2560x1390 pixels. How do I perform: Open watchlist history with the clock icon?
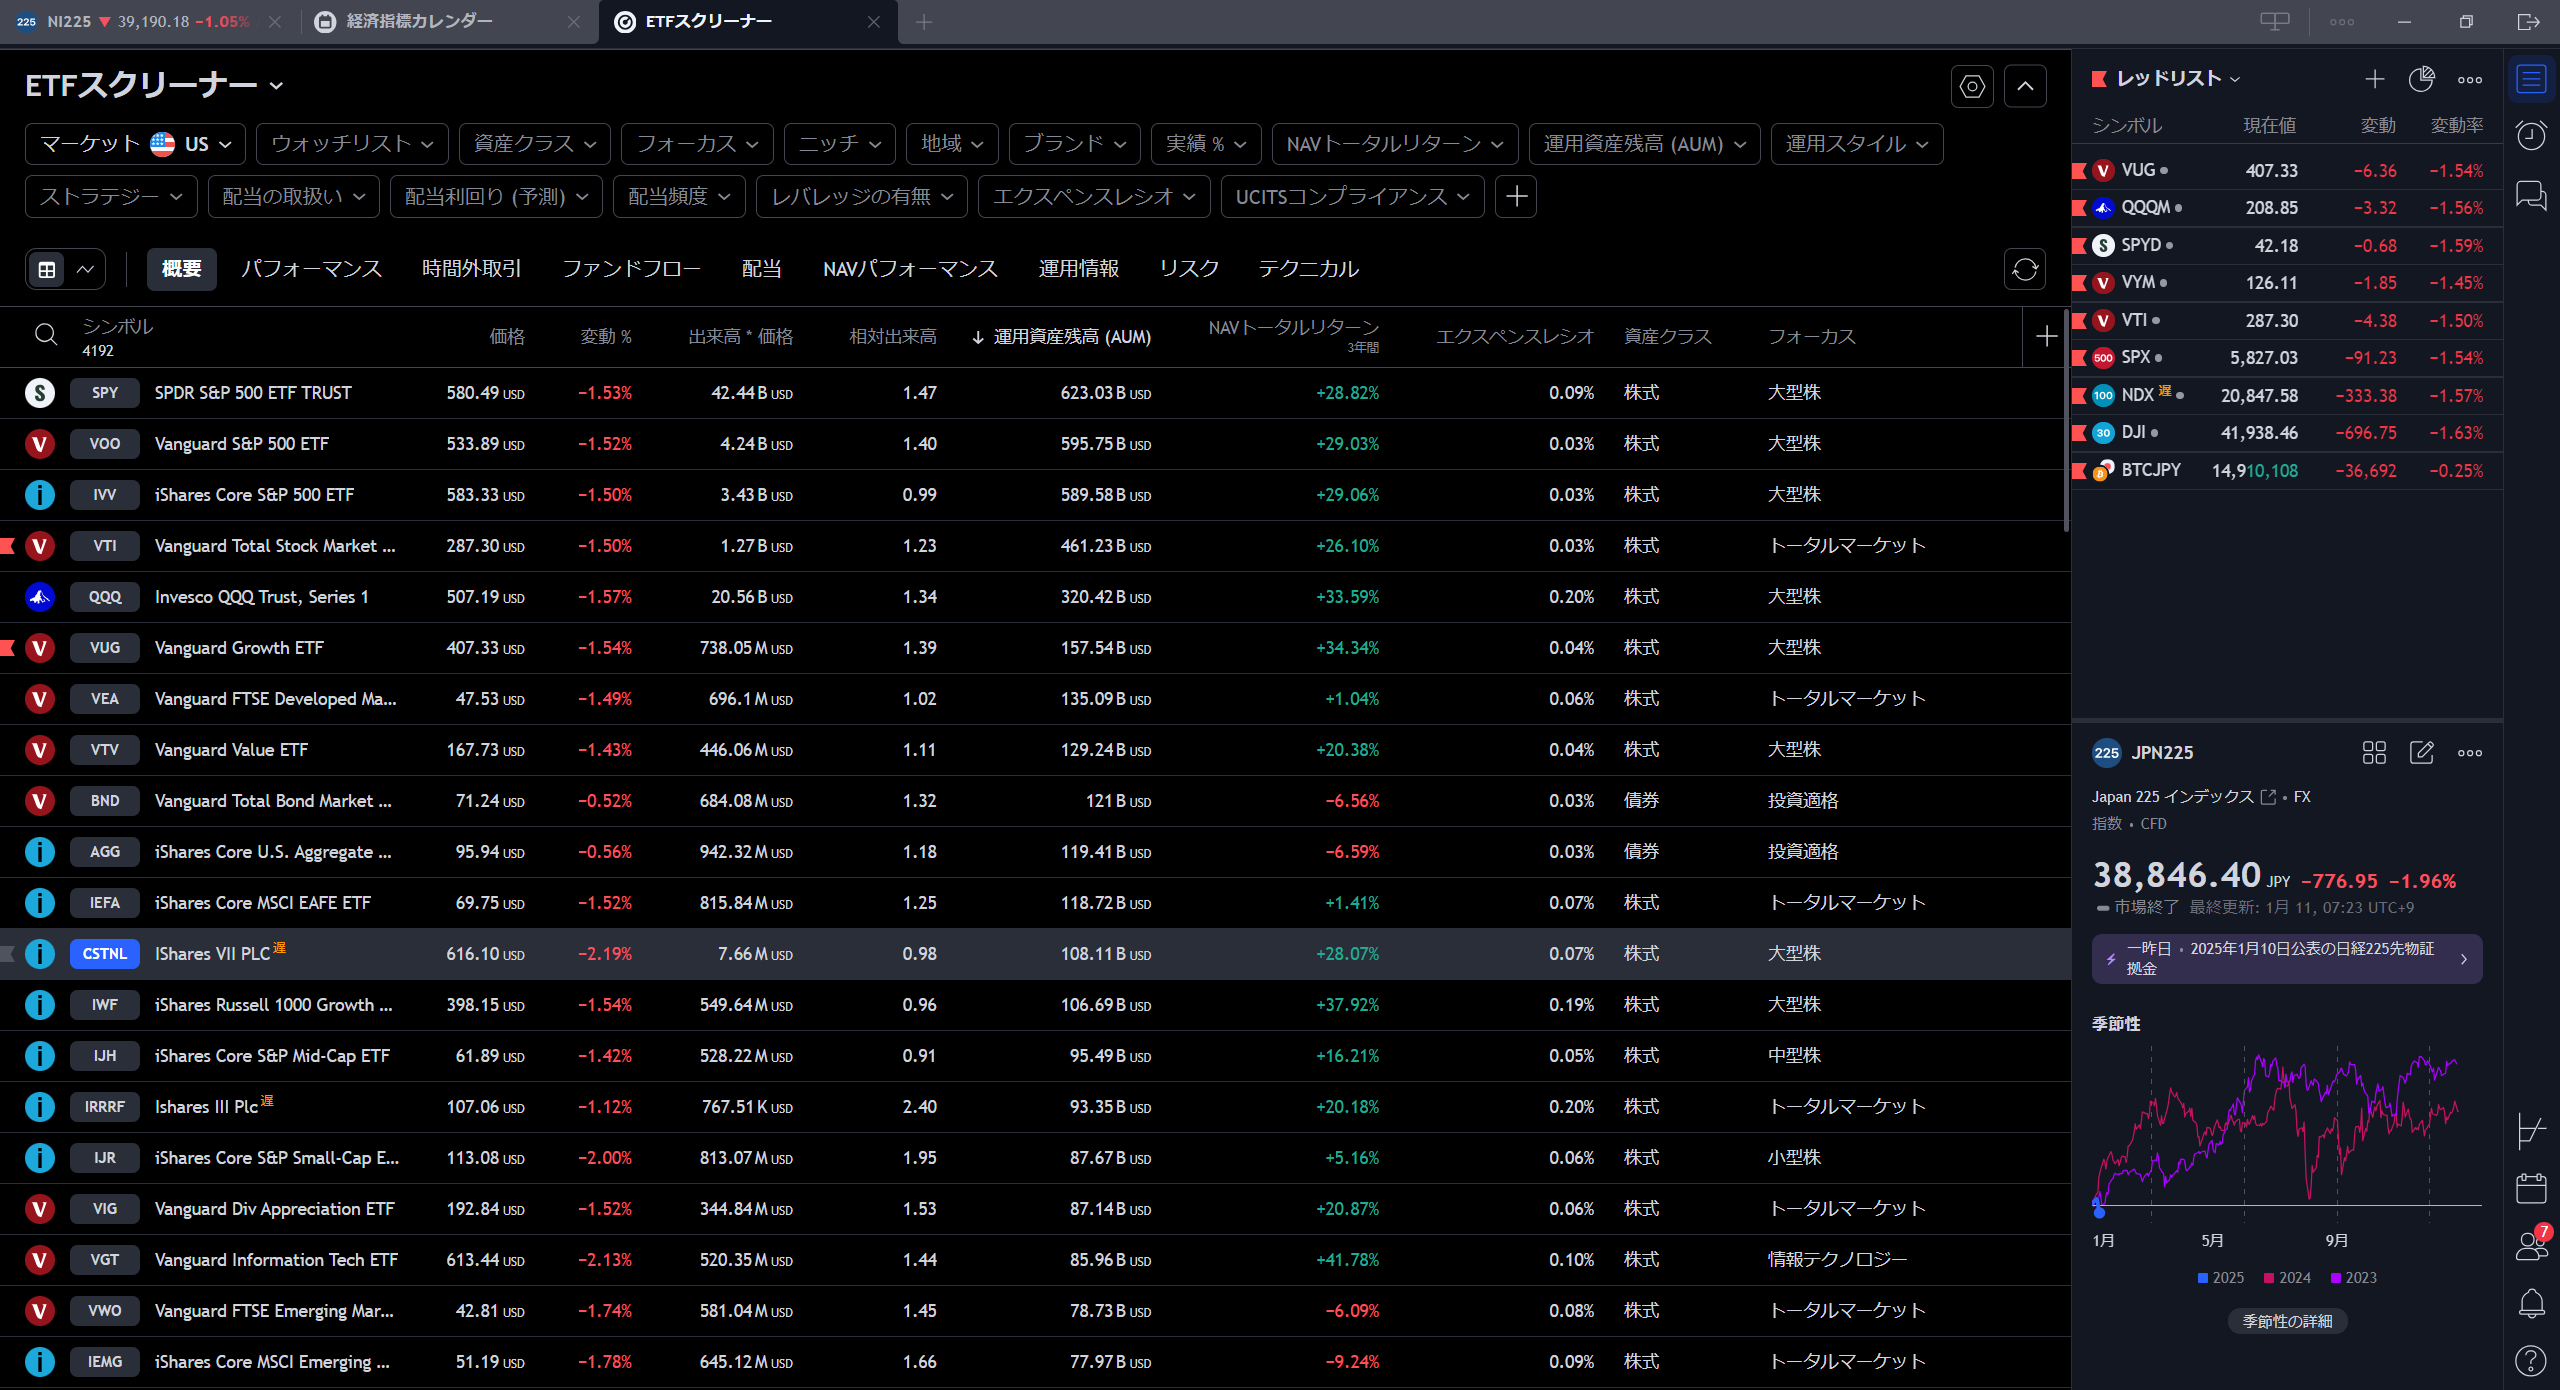point(2532,135)
